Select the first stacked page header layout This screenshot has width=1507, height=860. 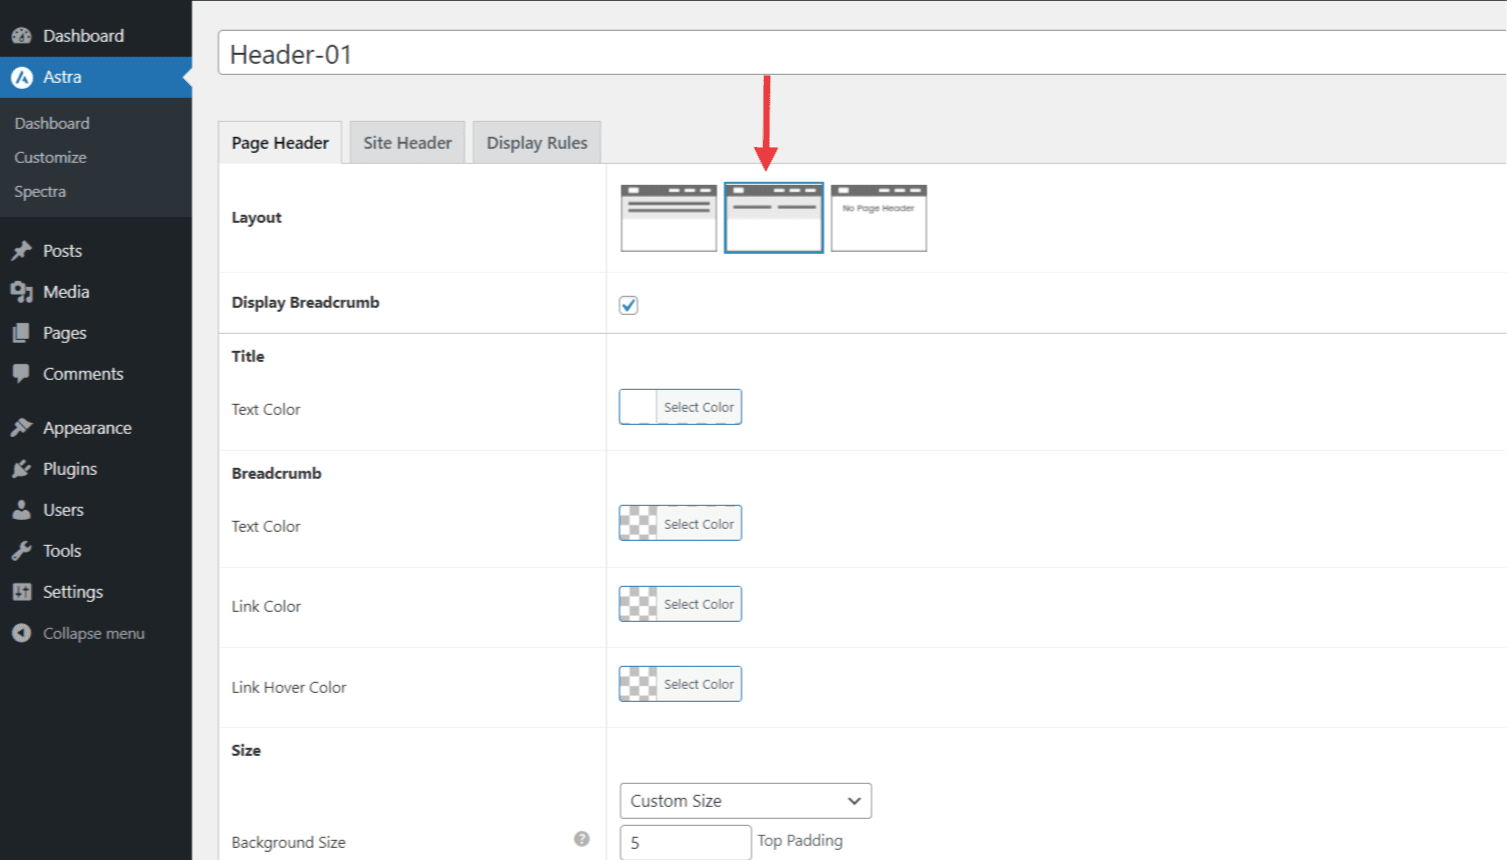[669, 218]
